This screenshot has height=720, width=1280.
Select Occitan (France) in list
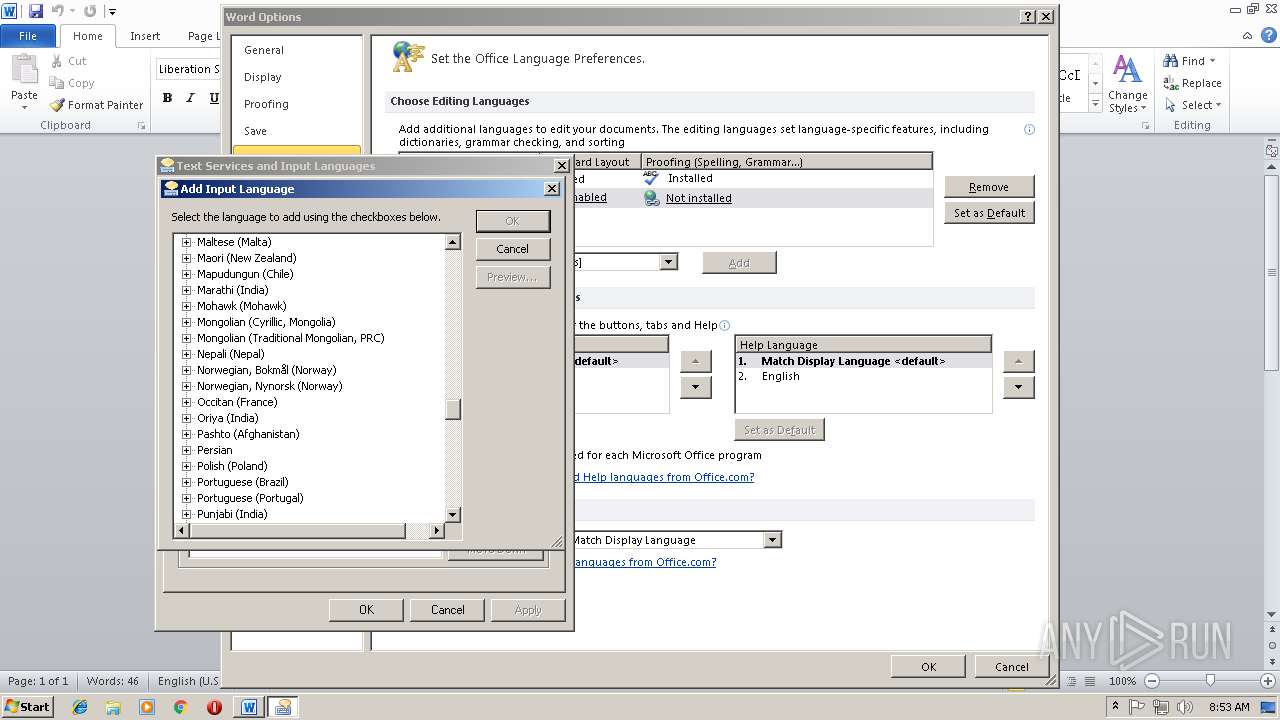(x=237, y=402)
